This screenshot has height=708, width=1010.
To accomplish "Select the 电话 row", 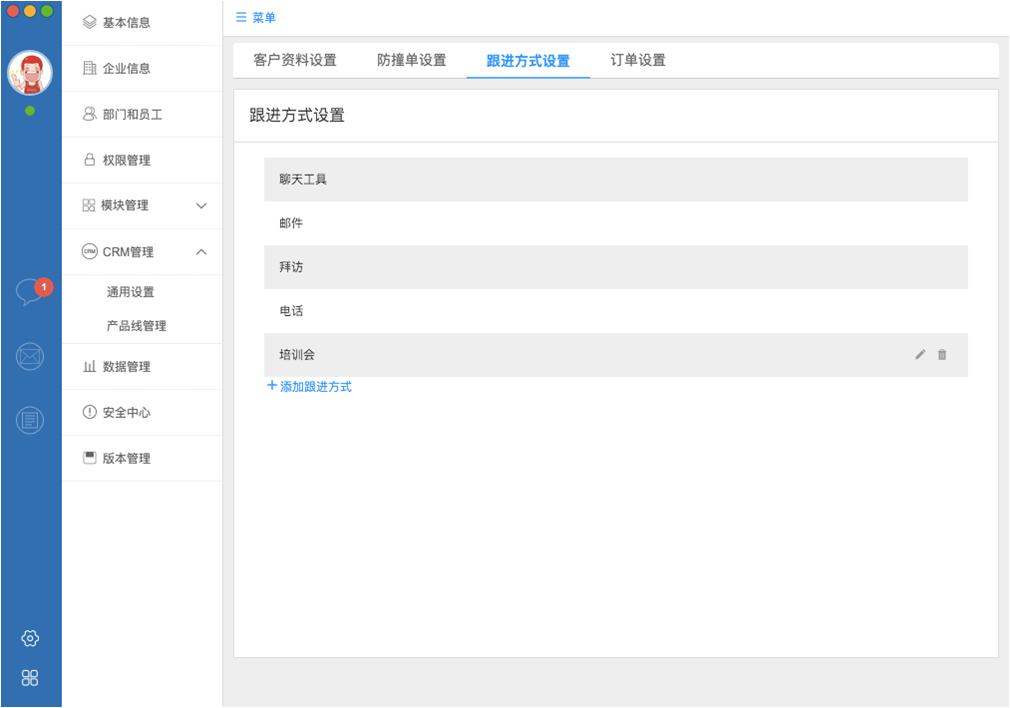I will 616,311.
